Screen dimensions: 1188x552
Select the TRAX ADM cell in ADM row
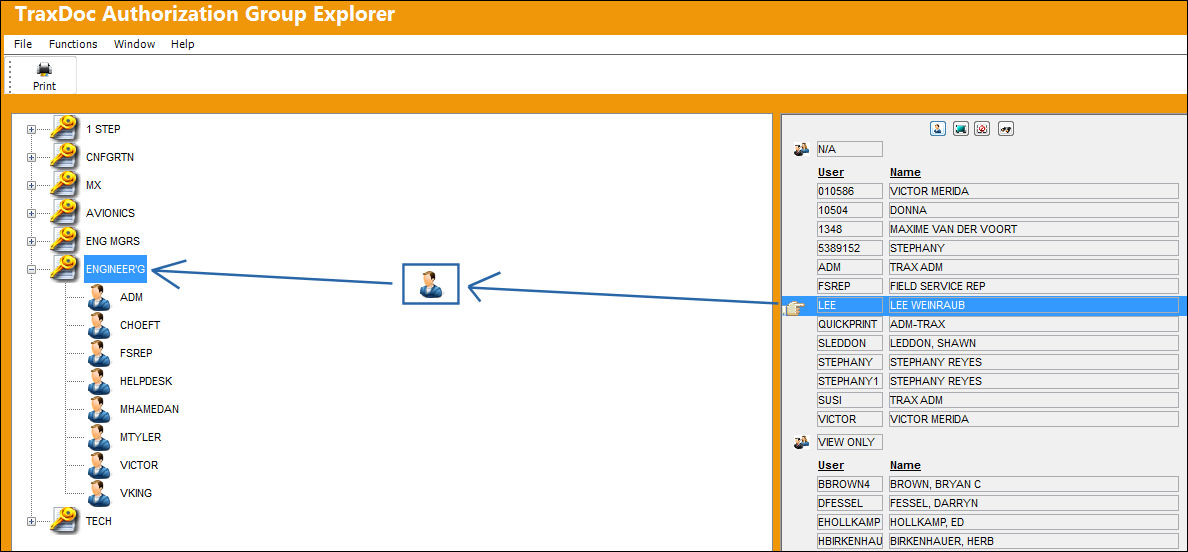pyautogui.click(x=1033, y=267)
